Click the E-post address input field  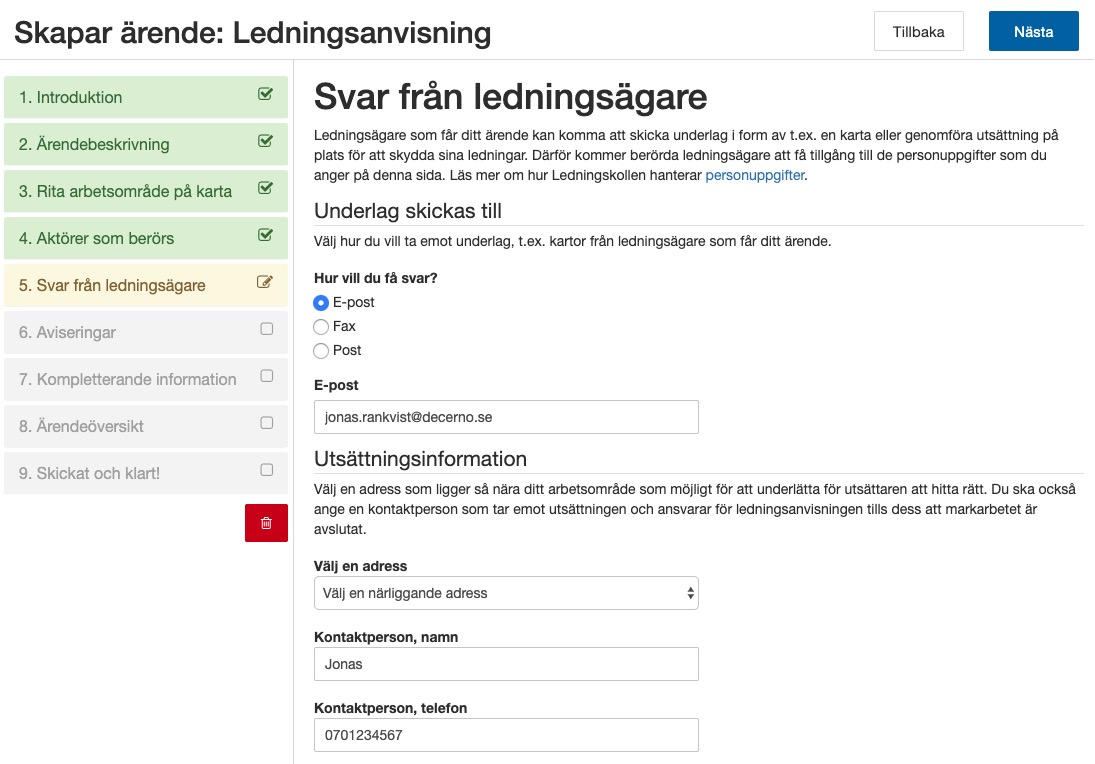[x=506, y=417]
